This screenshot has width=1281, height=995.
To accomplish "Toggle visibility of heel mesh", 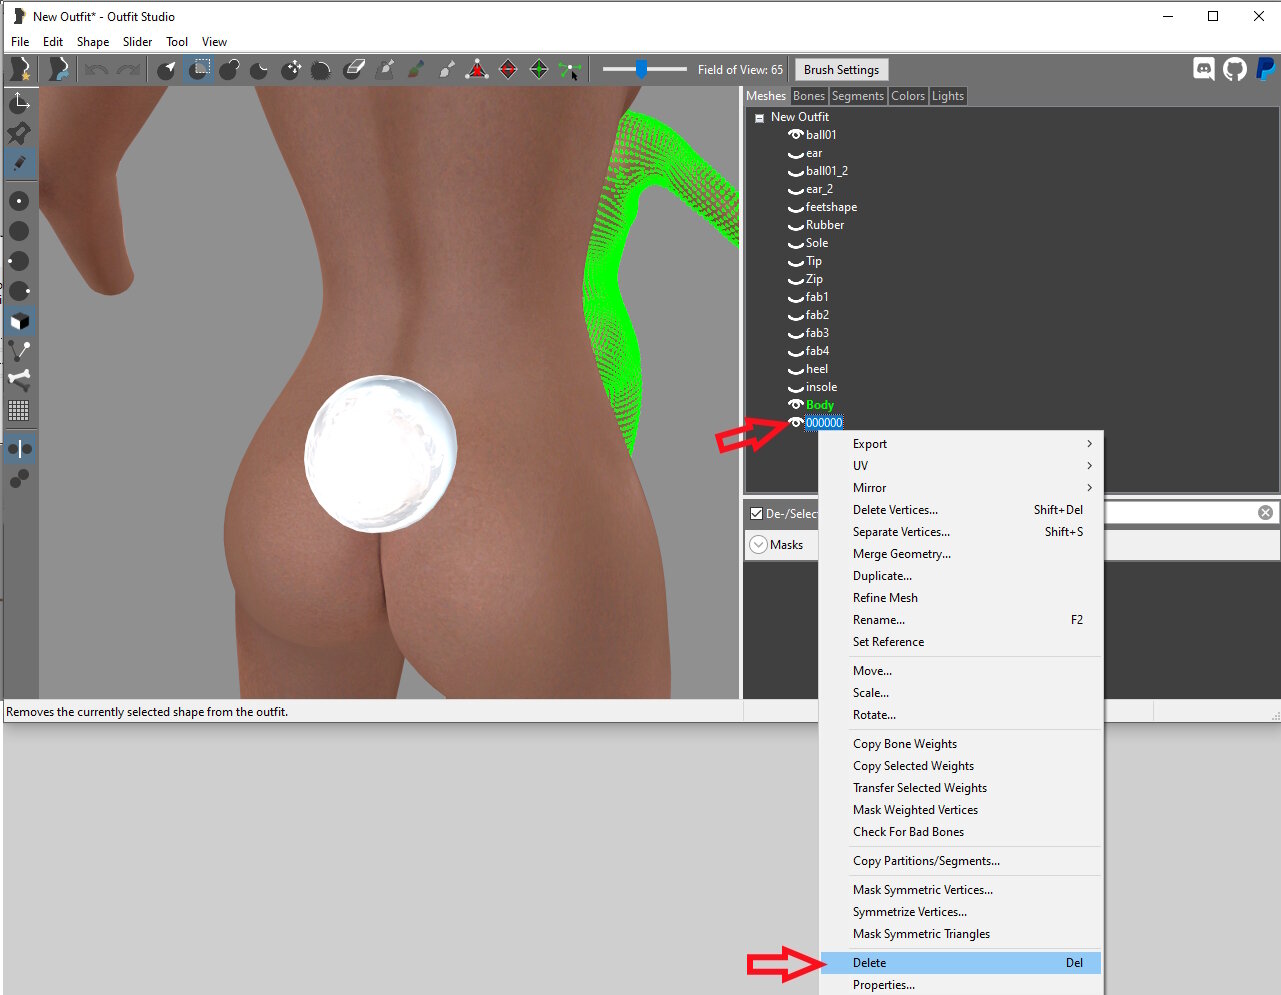I will click(x=796, y=370).
